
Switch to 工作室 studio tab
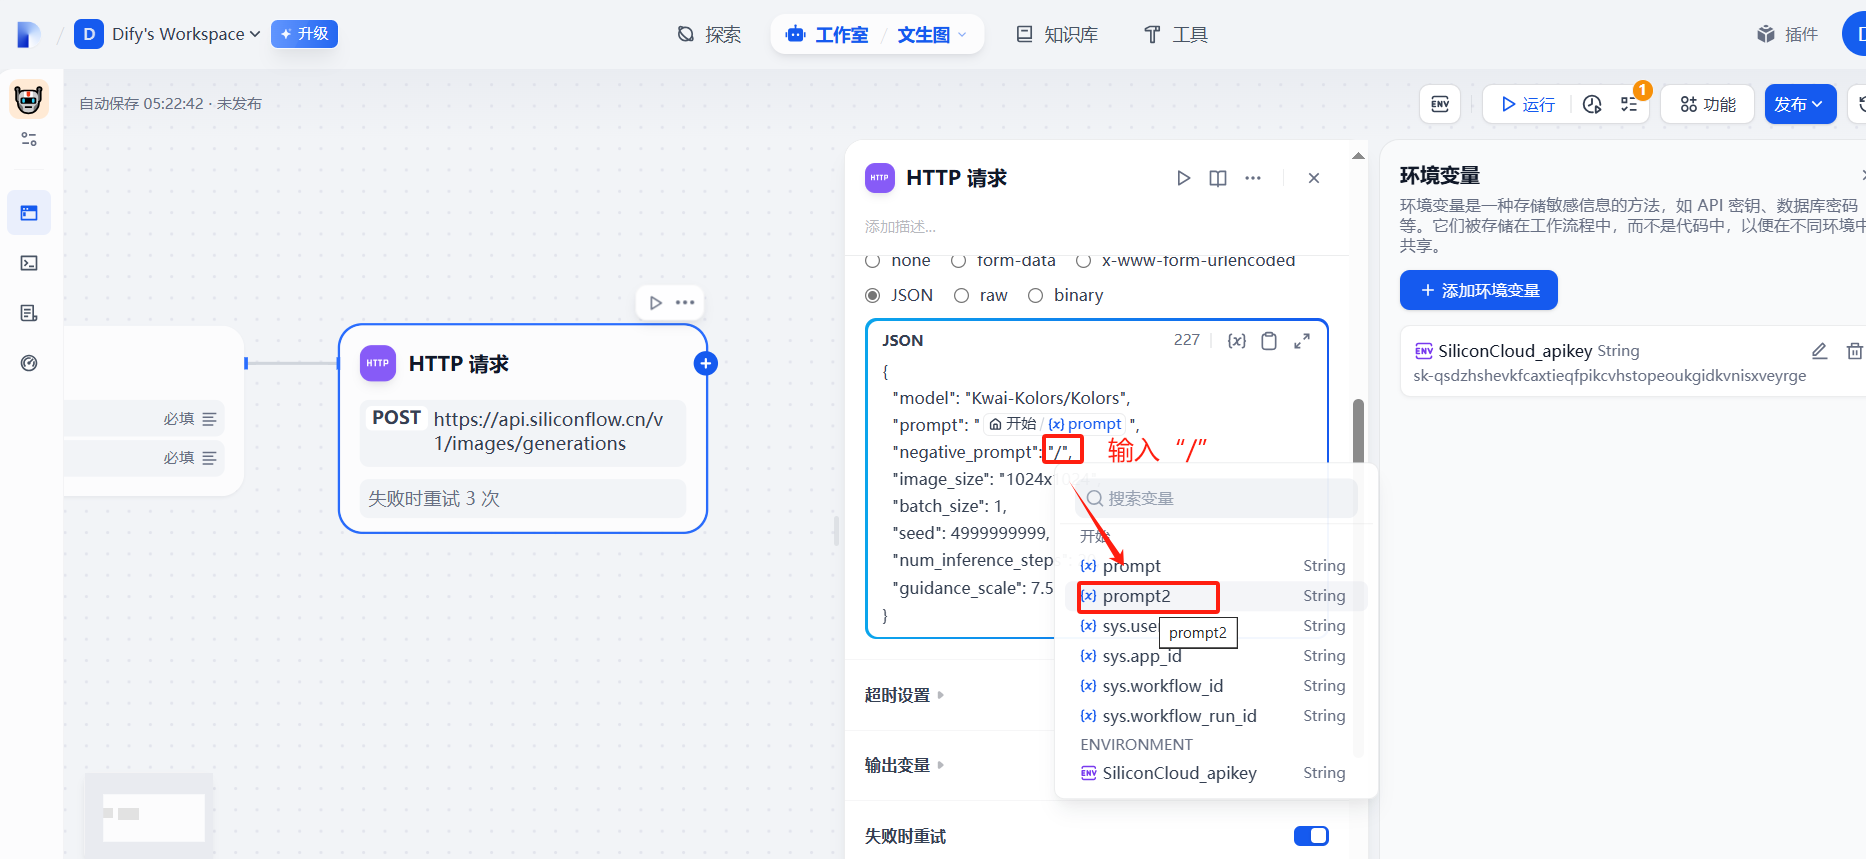[827, 35]
